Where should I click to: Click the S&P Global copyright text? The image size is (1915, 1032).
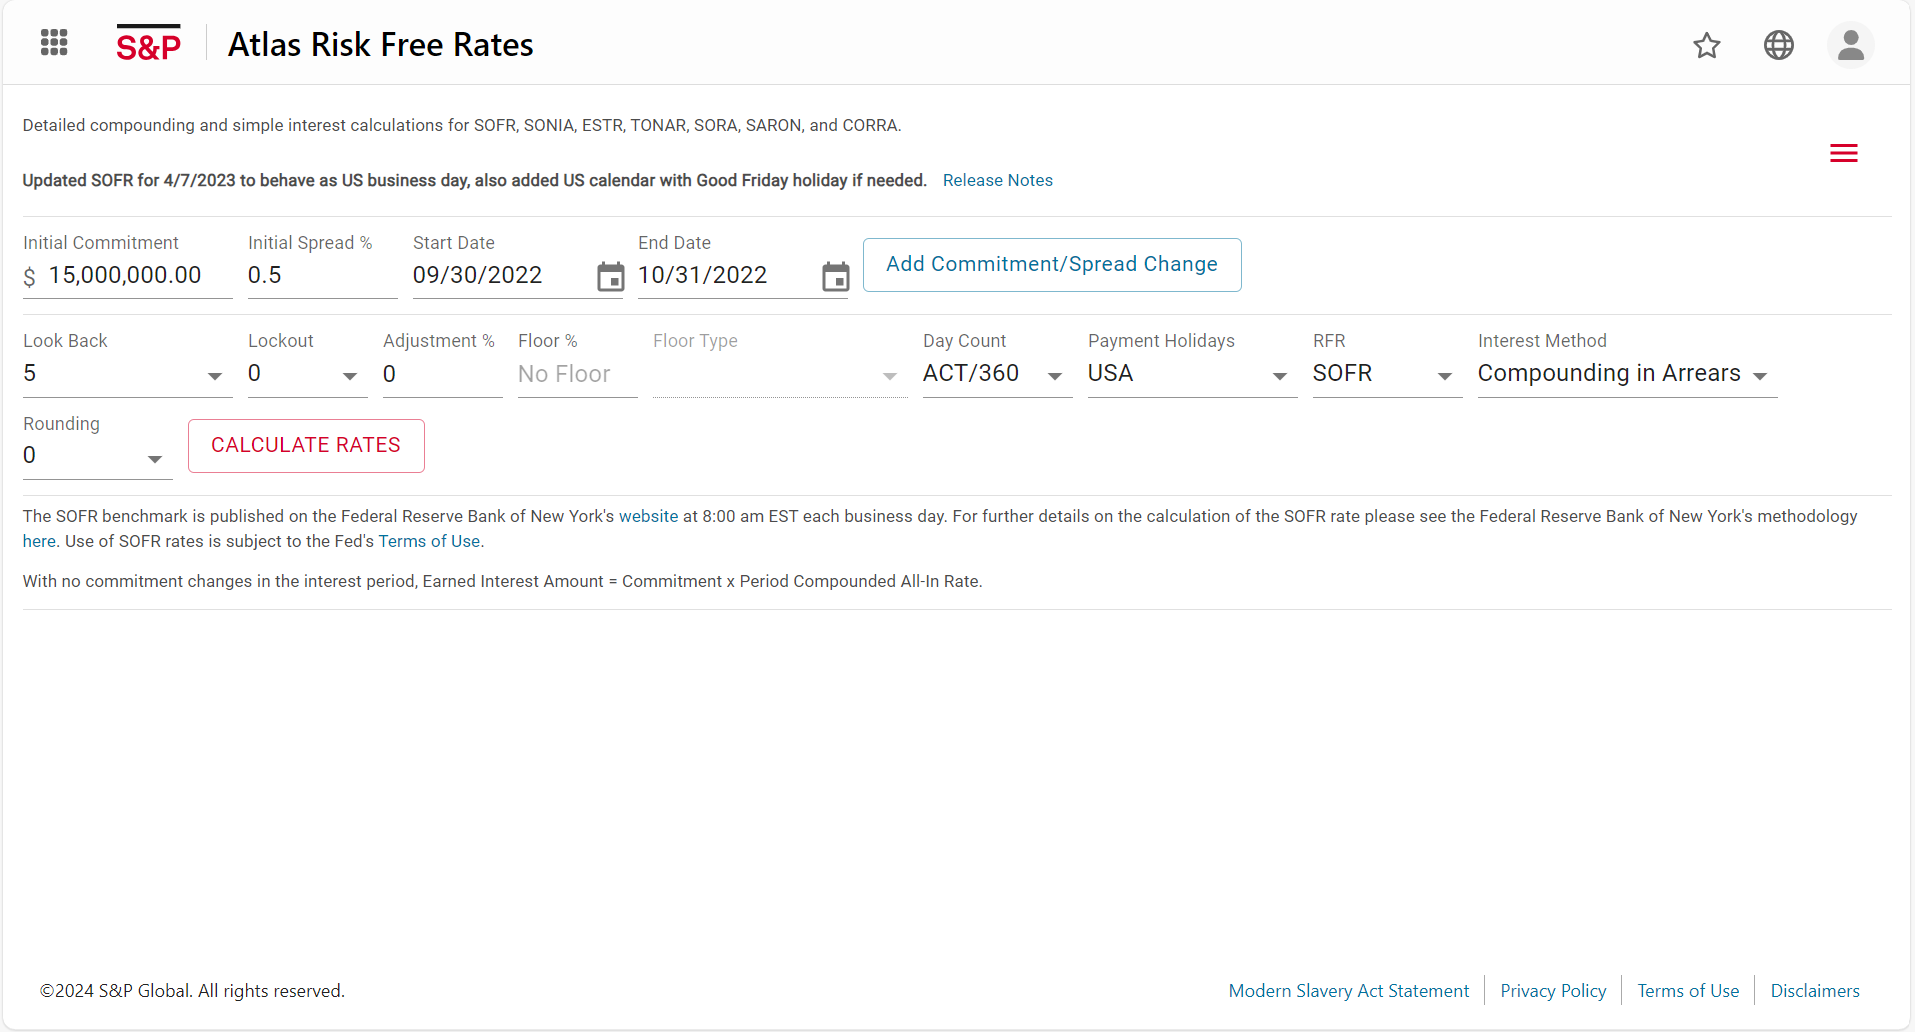[192, 991]
